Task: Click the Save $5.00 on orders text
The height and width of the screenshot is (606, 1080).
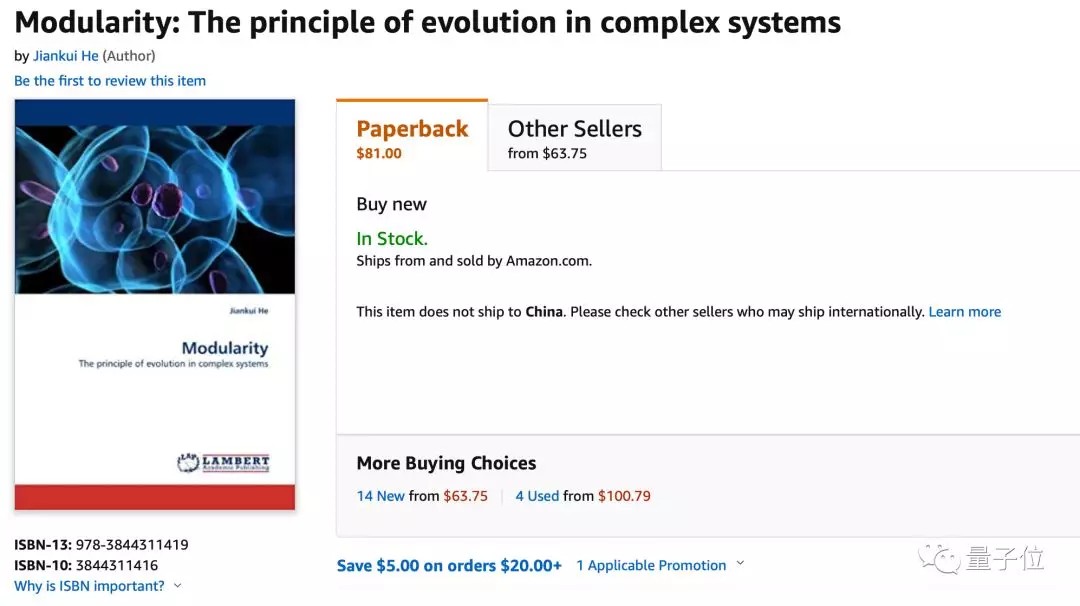Action: pyautogui.click(x=449, y=565)
